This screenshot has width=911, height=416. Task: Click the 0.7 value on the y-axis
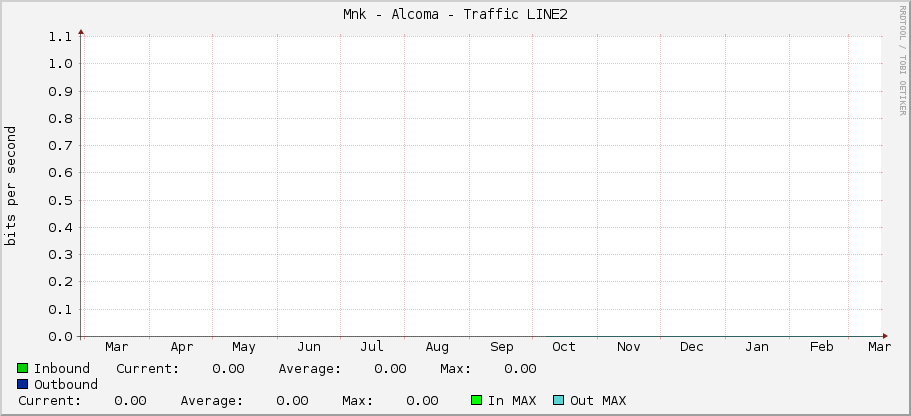pyautogui.click(x=60, y=146)
